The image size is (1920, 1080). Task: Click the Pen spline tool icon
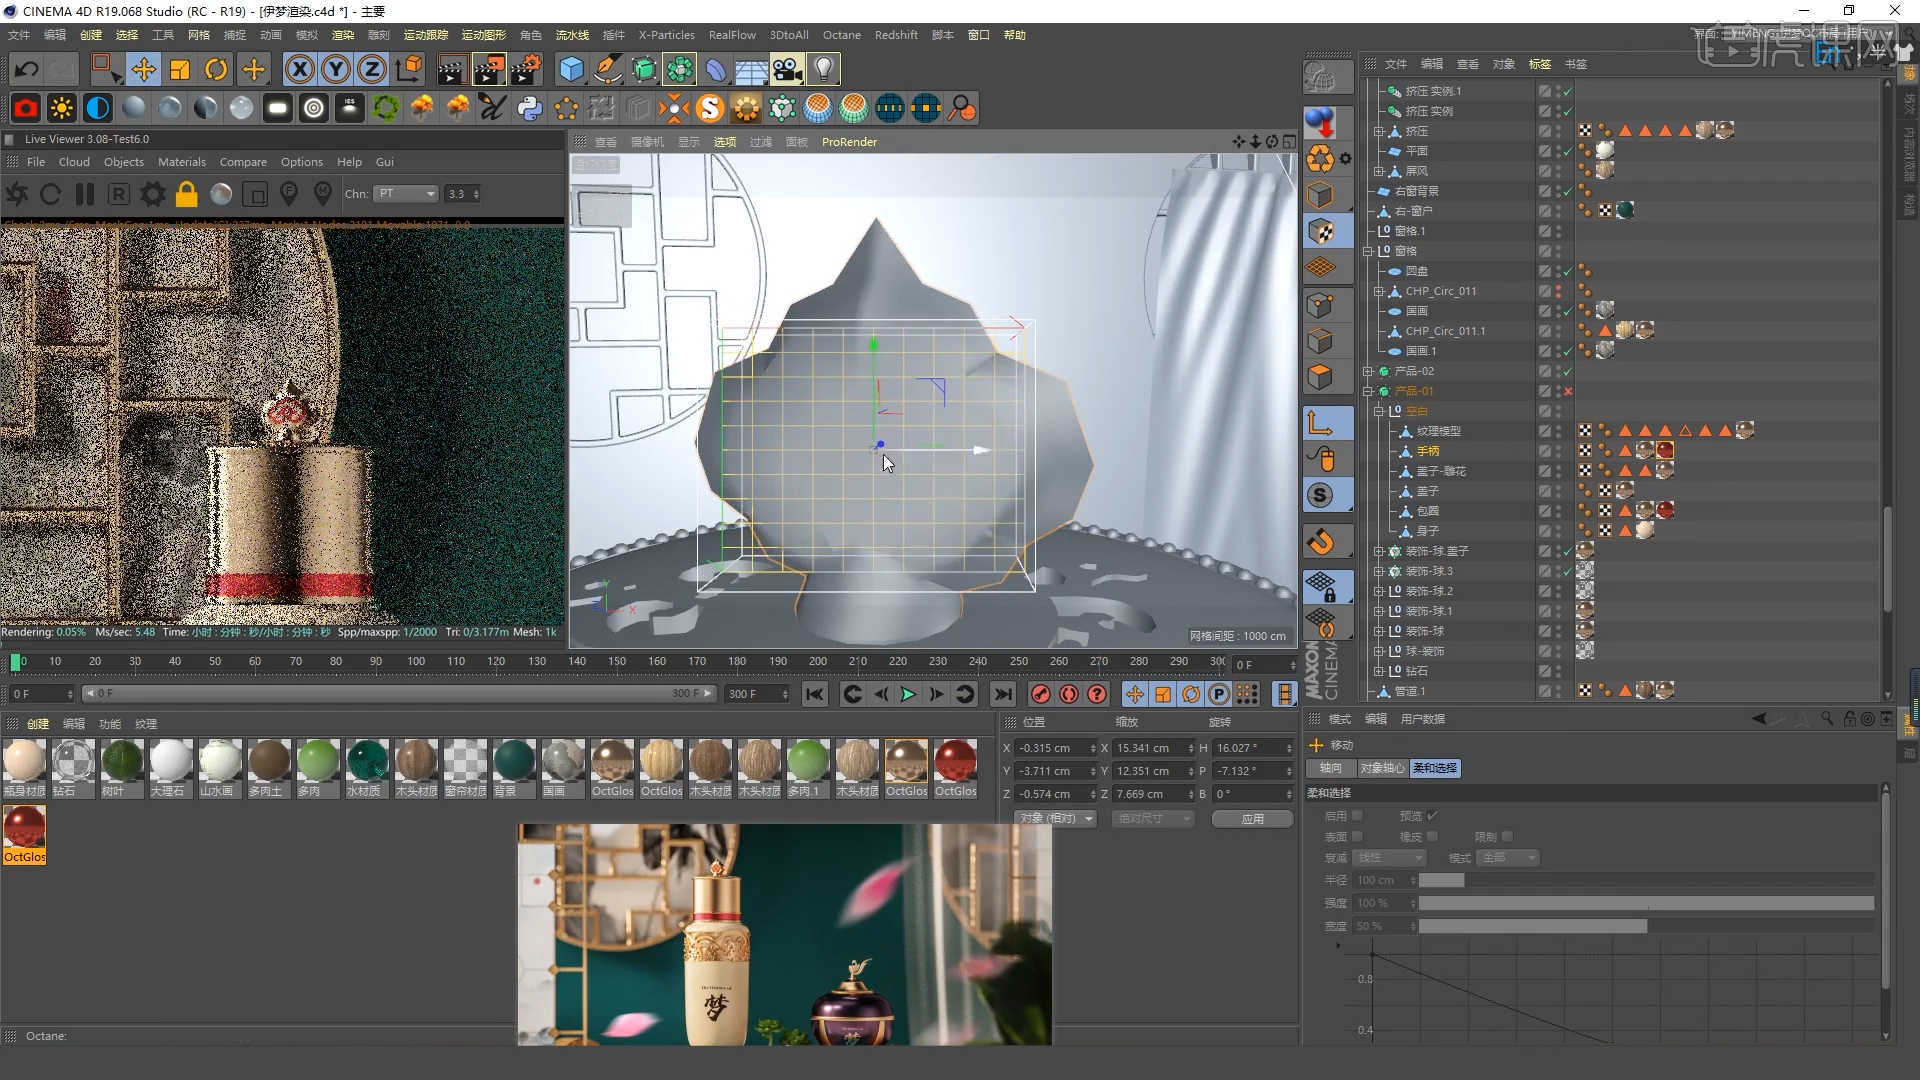pos(607,69)
